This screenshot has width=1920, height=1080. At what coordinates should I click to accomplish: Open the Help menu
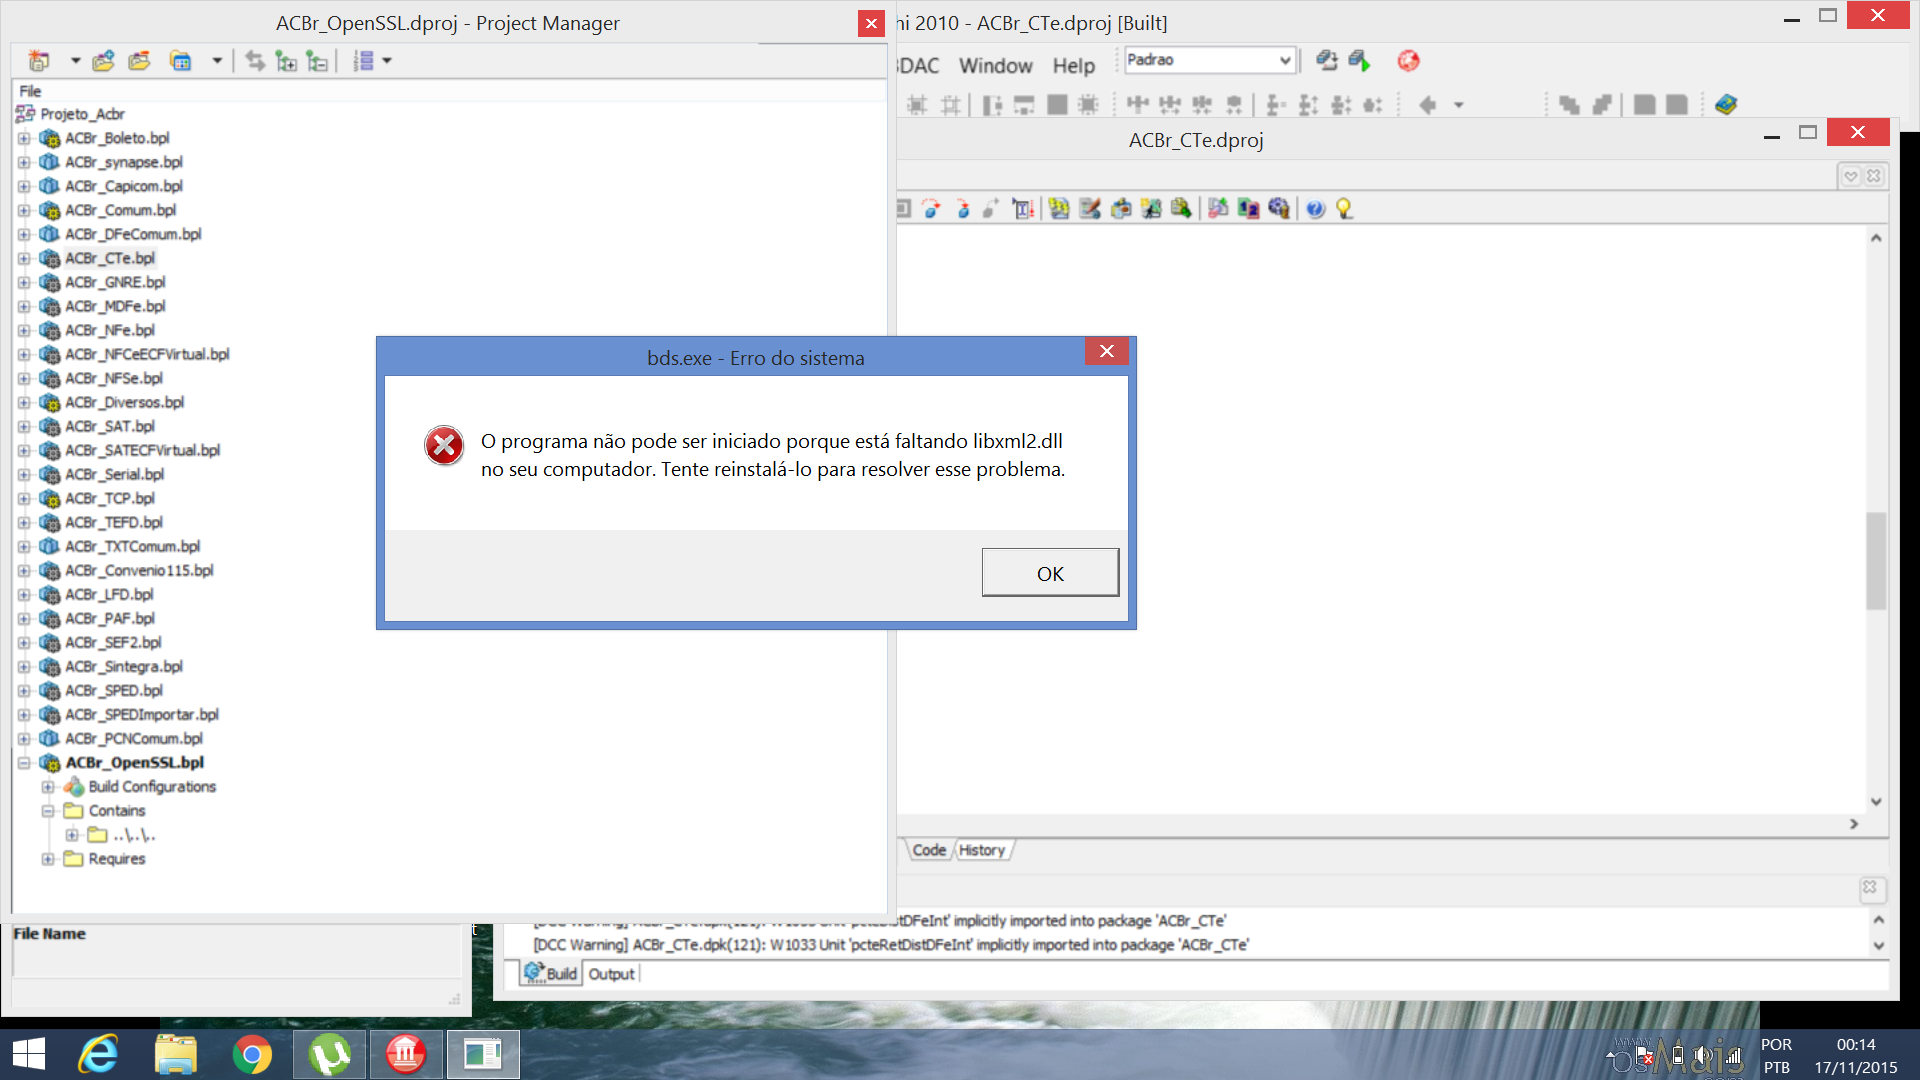click(x=1073, y=65)
